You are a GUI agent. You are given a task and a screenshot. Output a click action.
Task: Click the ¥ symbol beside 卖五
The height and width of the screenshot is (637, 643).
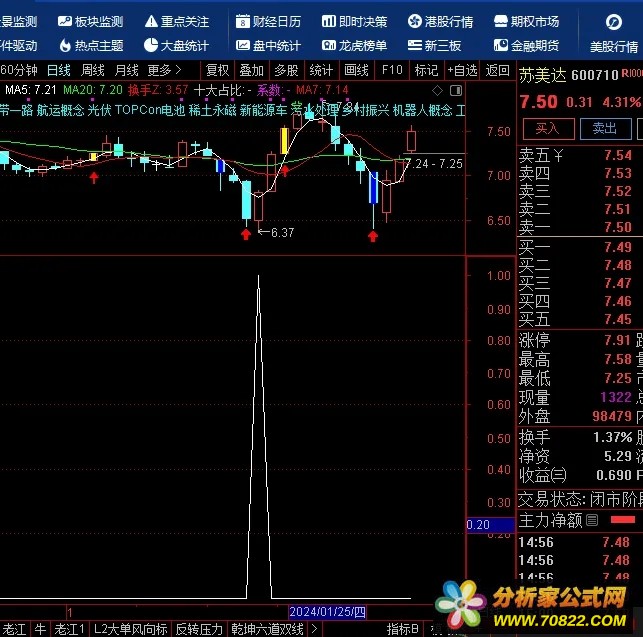pyautogui.click(x=558, y=155)
